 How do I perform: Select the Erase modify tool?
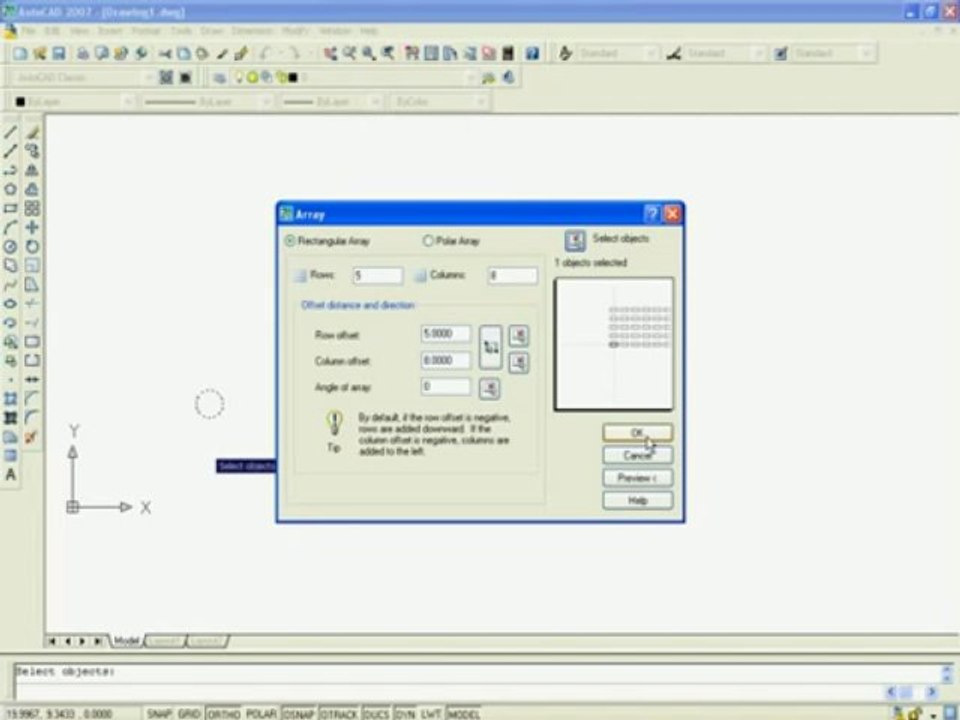pos(32,132)
